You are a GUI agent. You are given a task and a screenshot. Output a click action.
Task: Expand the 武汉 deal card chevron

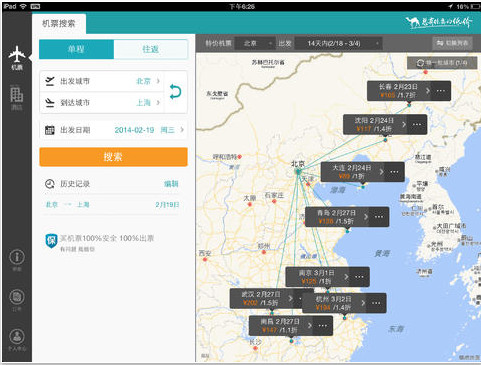pyautogui.click(x=290, y=298)
